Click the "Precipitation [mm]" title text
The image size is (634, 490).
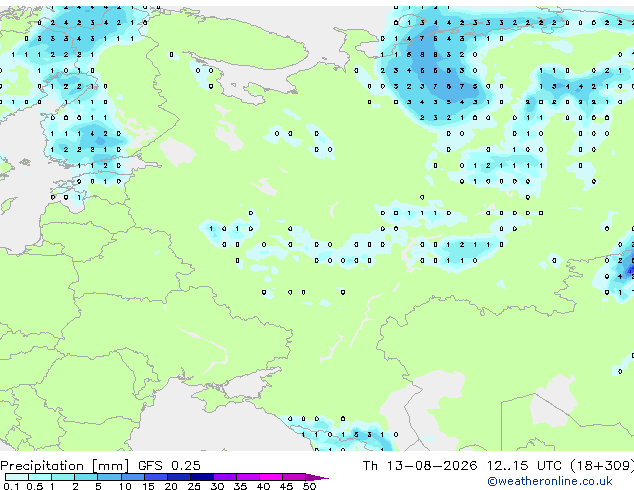65,466
